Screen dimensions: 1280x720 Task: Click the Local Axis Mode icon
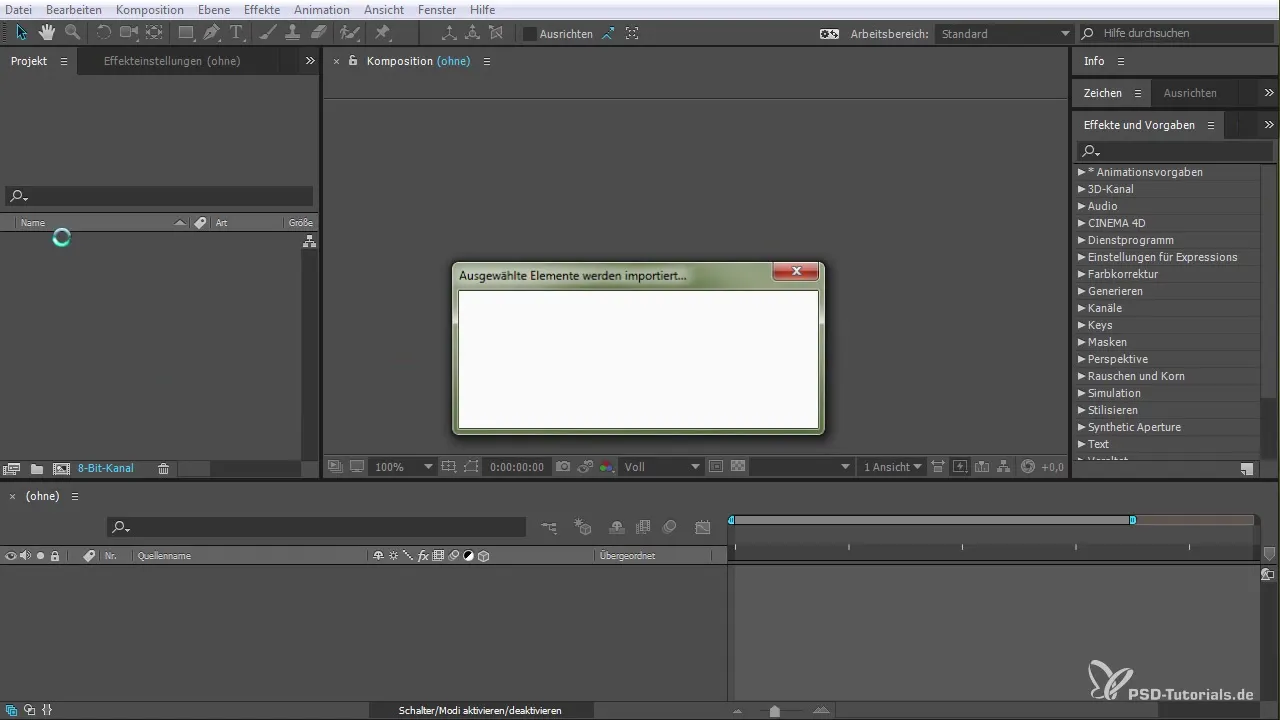[x=449, y=33]
